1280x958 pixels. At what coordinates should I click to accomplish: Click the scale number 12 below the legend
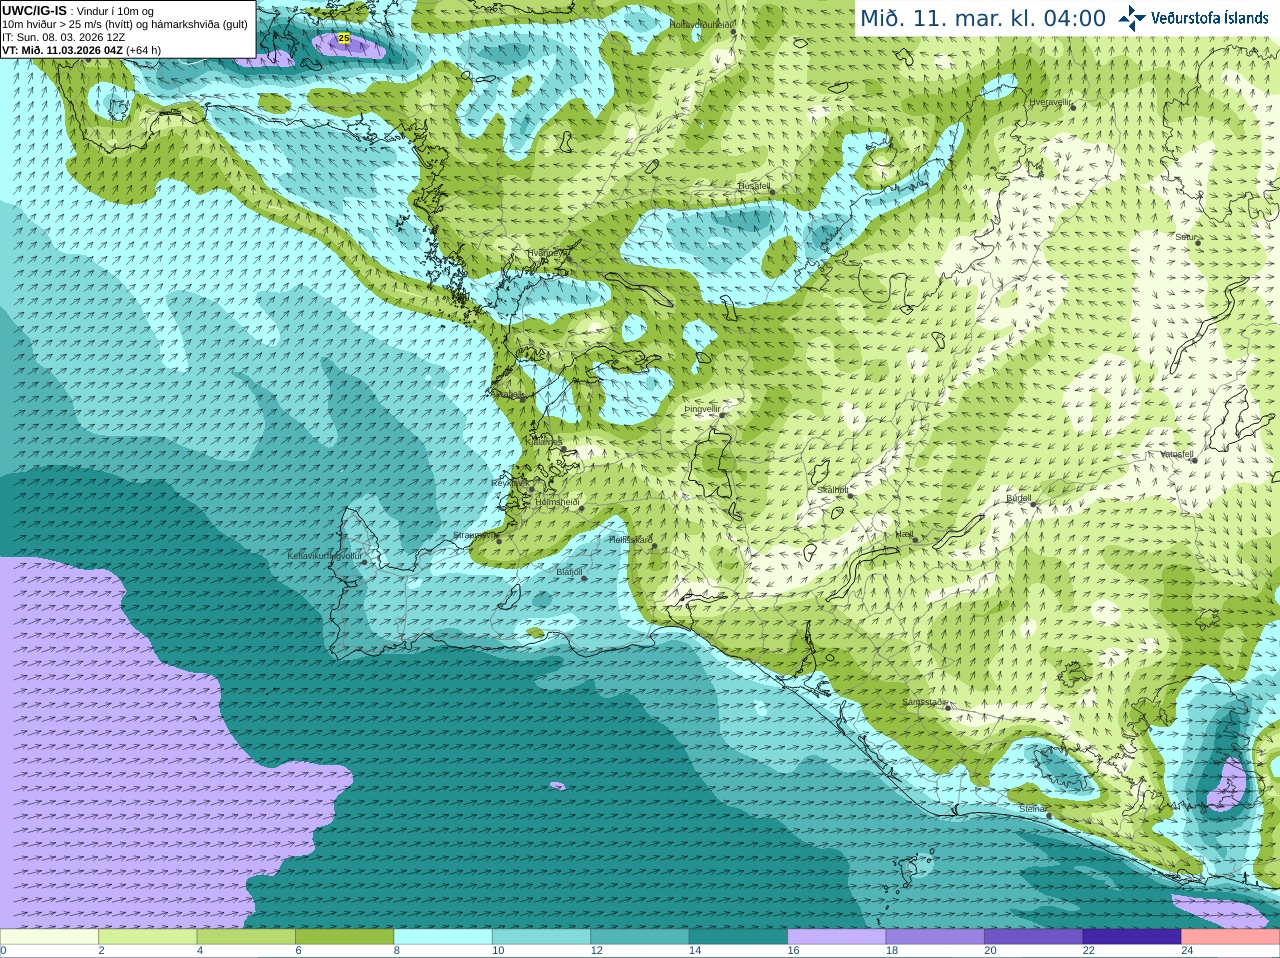(596, 951)
